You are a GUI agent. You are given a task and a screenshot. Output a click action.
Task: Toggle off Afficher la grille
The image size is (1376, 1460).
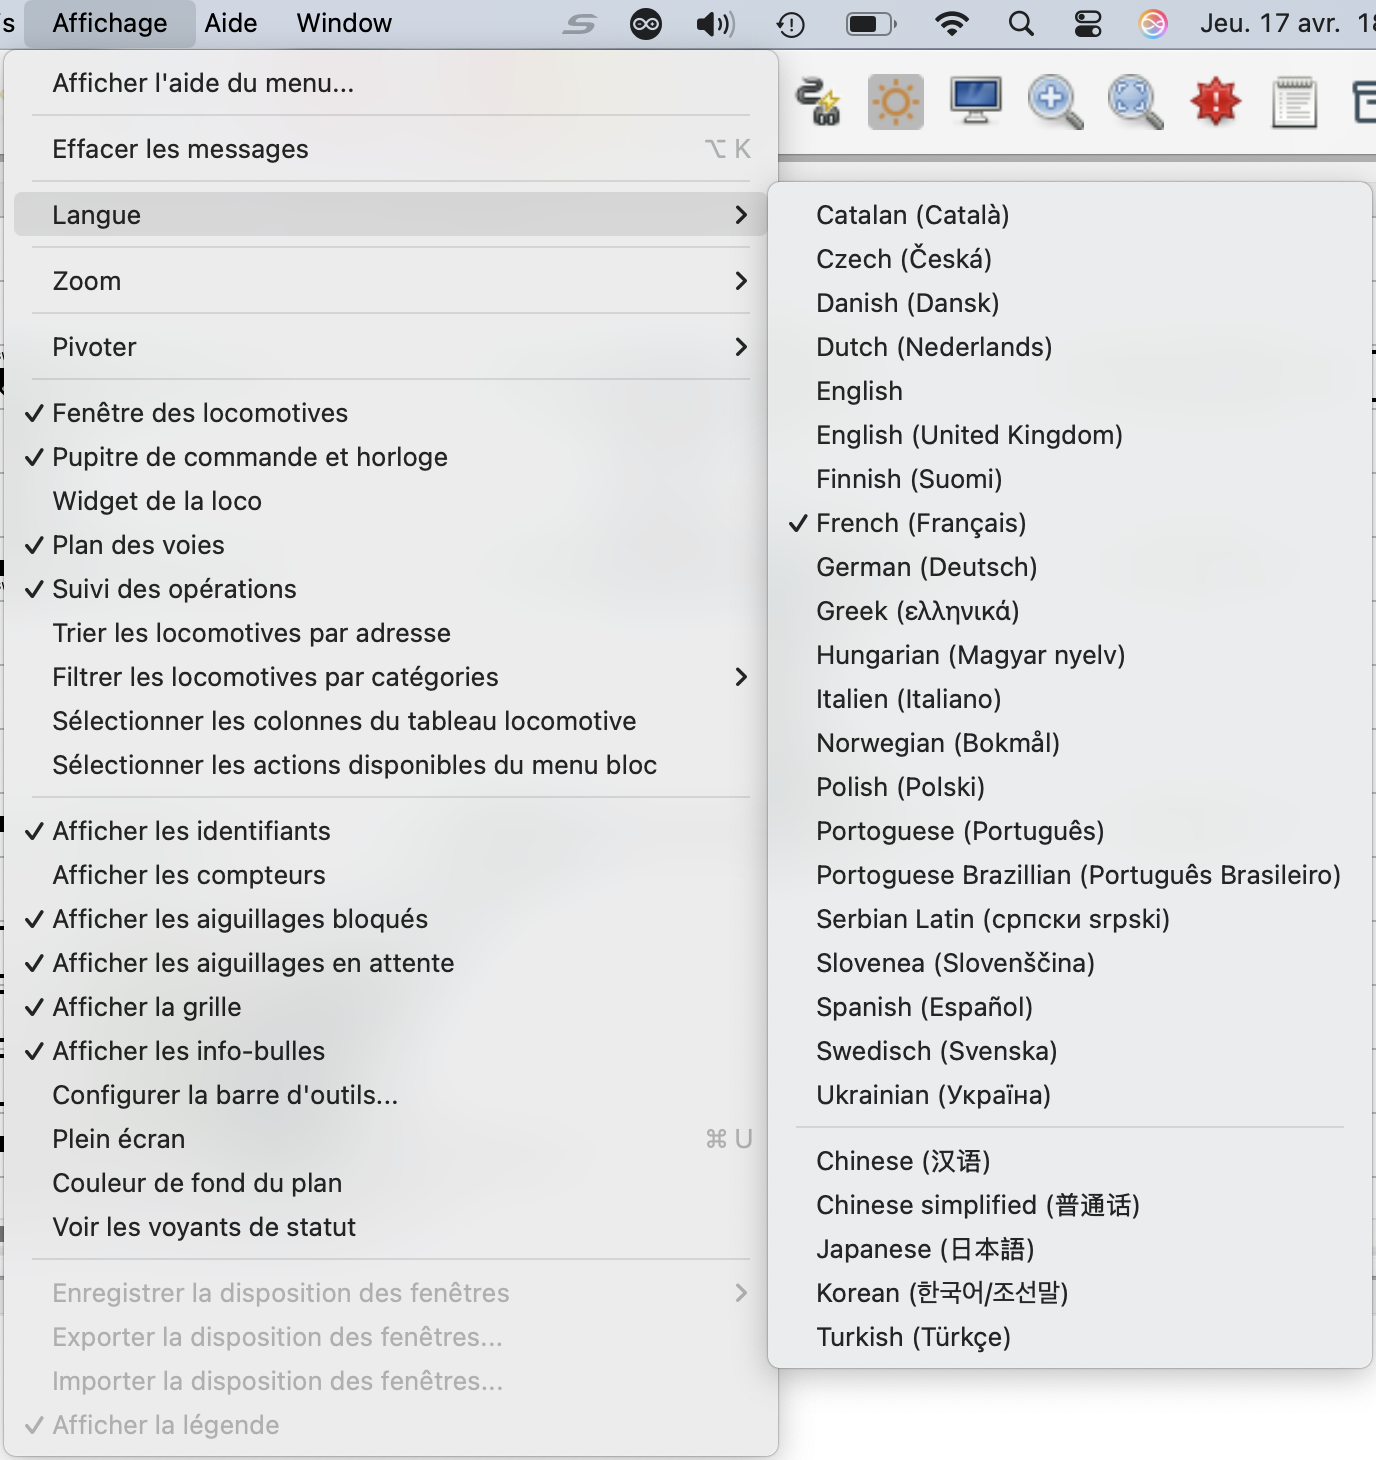[147, 1007]
